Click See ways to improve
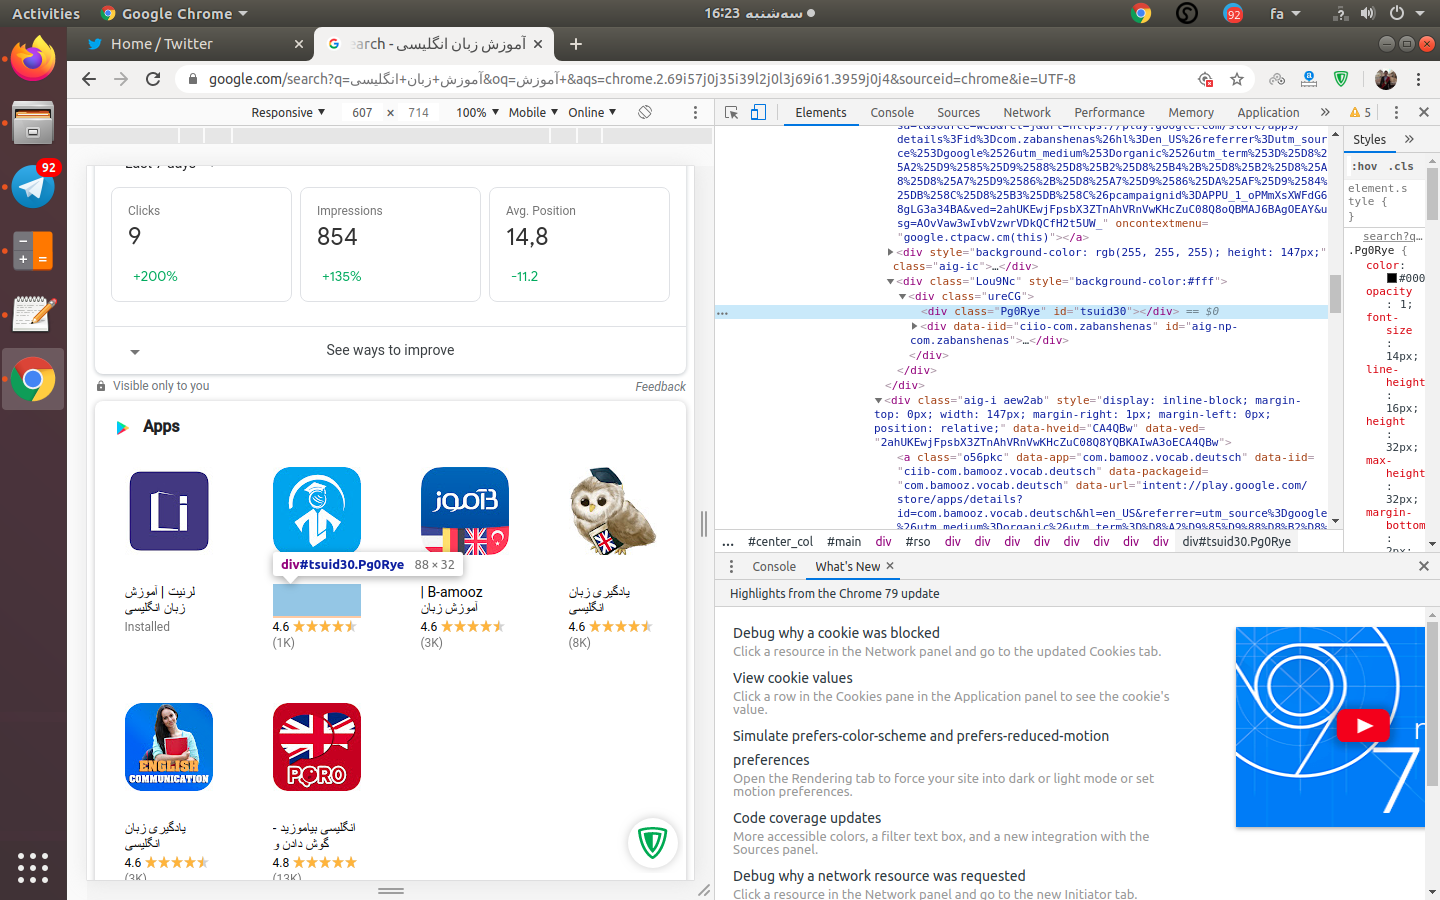The image size is (1440, 900). click(390, 350)
